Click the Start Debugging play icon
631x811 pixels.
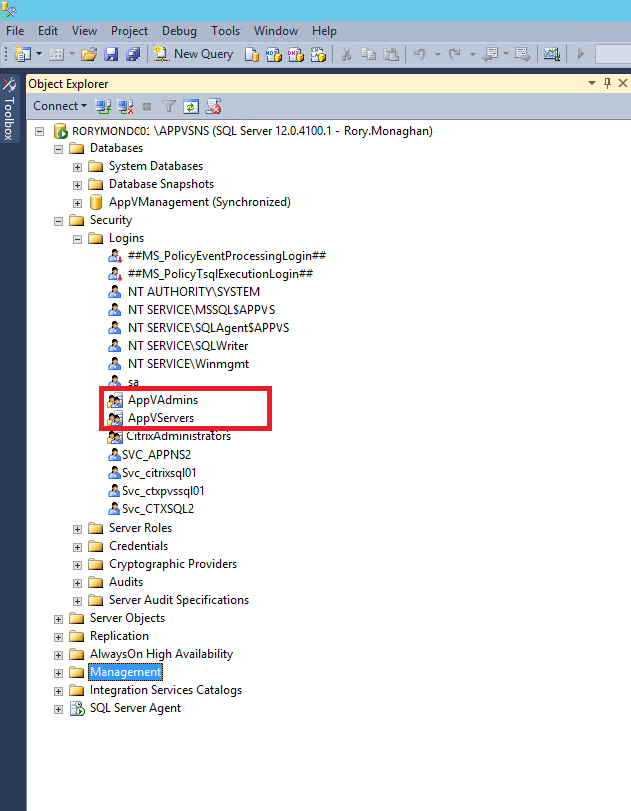[581, 54]
